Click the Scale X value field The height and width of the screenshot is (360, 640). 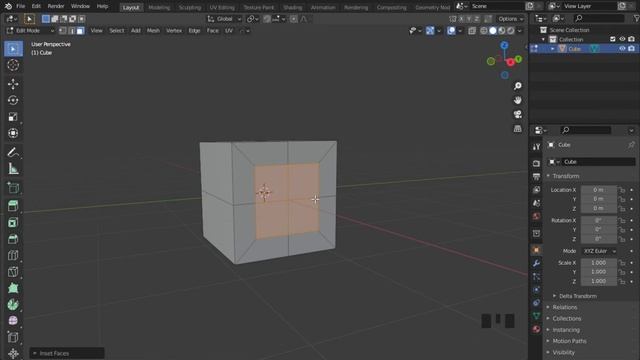(x=599, y=263)
